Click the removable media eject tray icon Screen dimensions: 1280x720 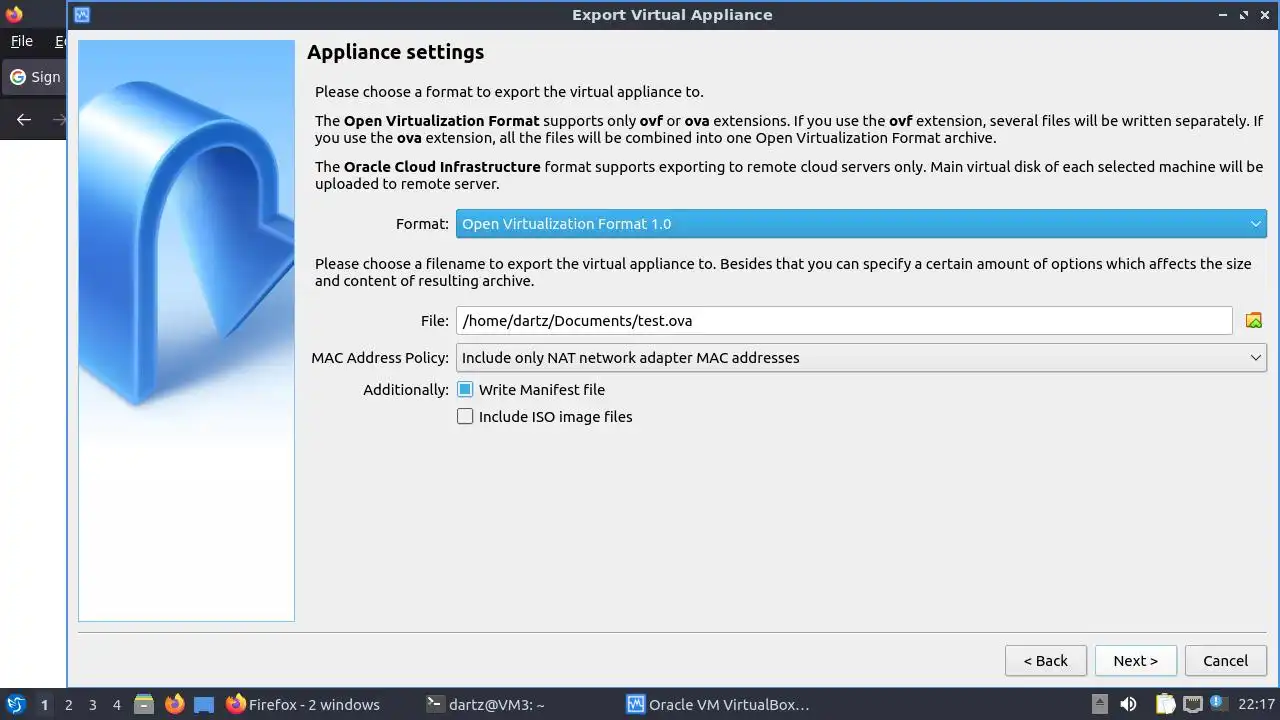[1100, 704]
